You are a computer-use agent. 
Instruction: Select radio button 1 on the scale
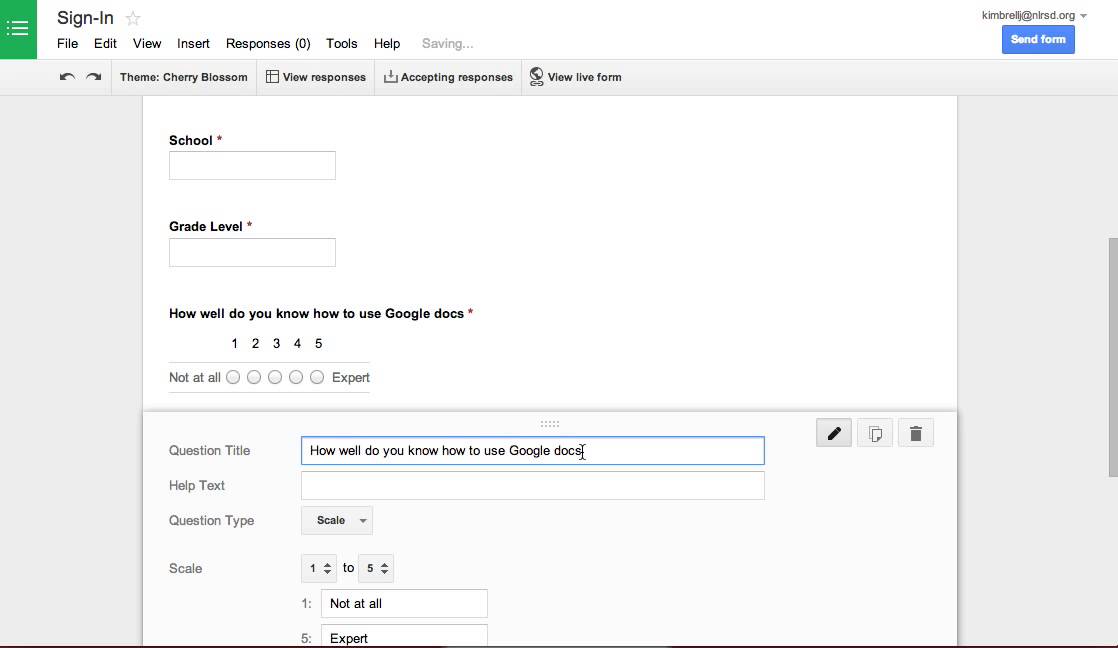click(x=233, y=377)
